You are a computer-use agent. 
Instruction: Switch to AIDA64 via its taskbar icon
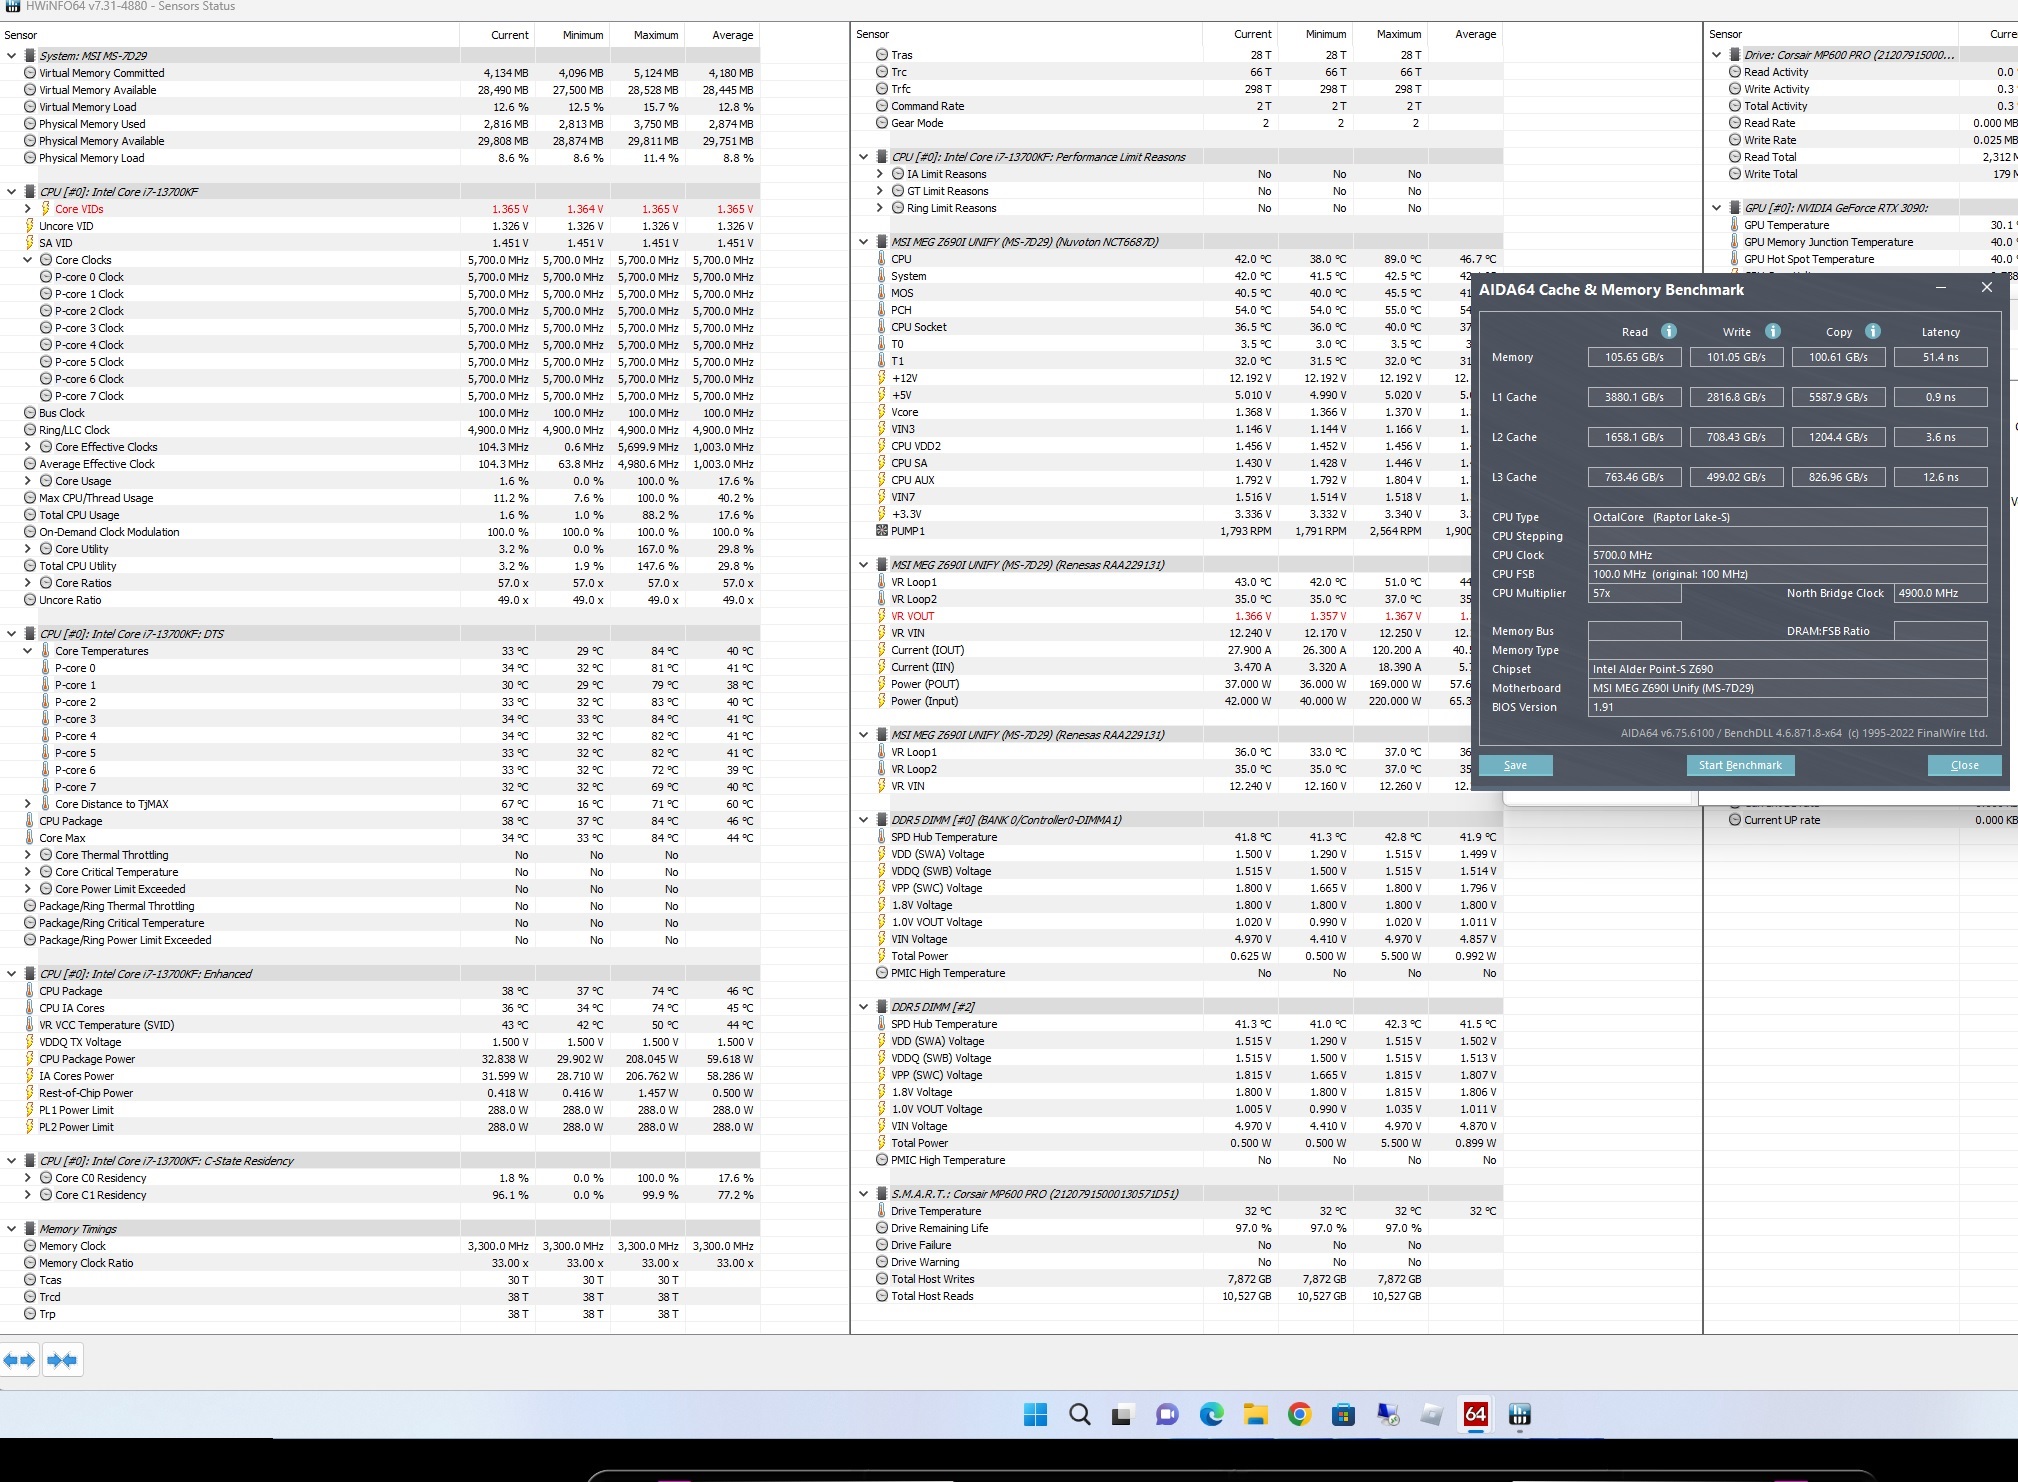pyautogui.click(x=1475, y=1414)
